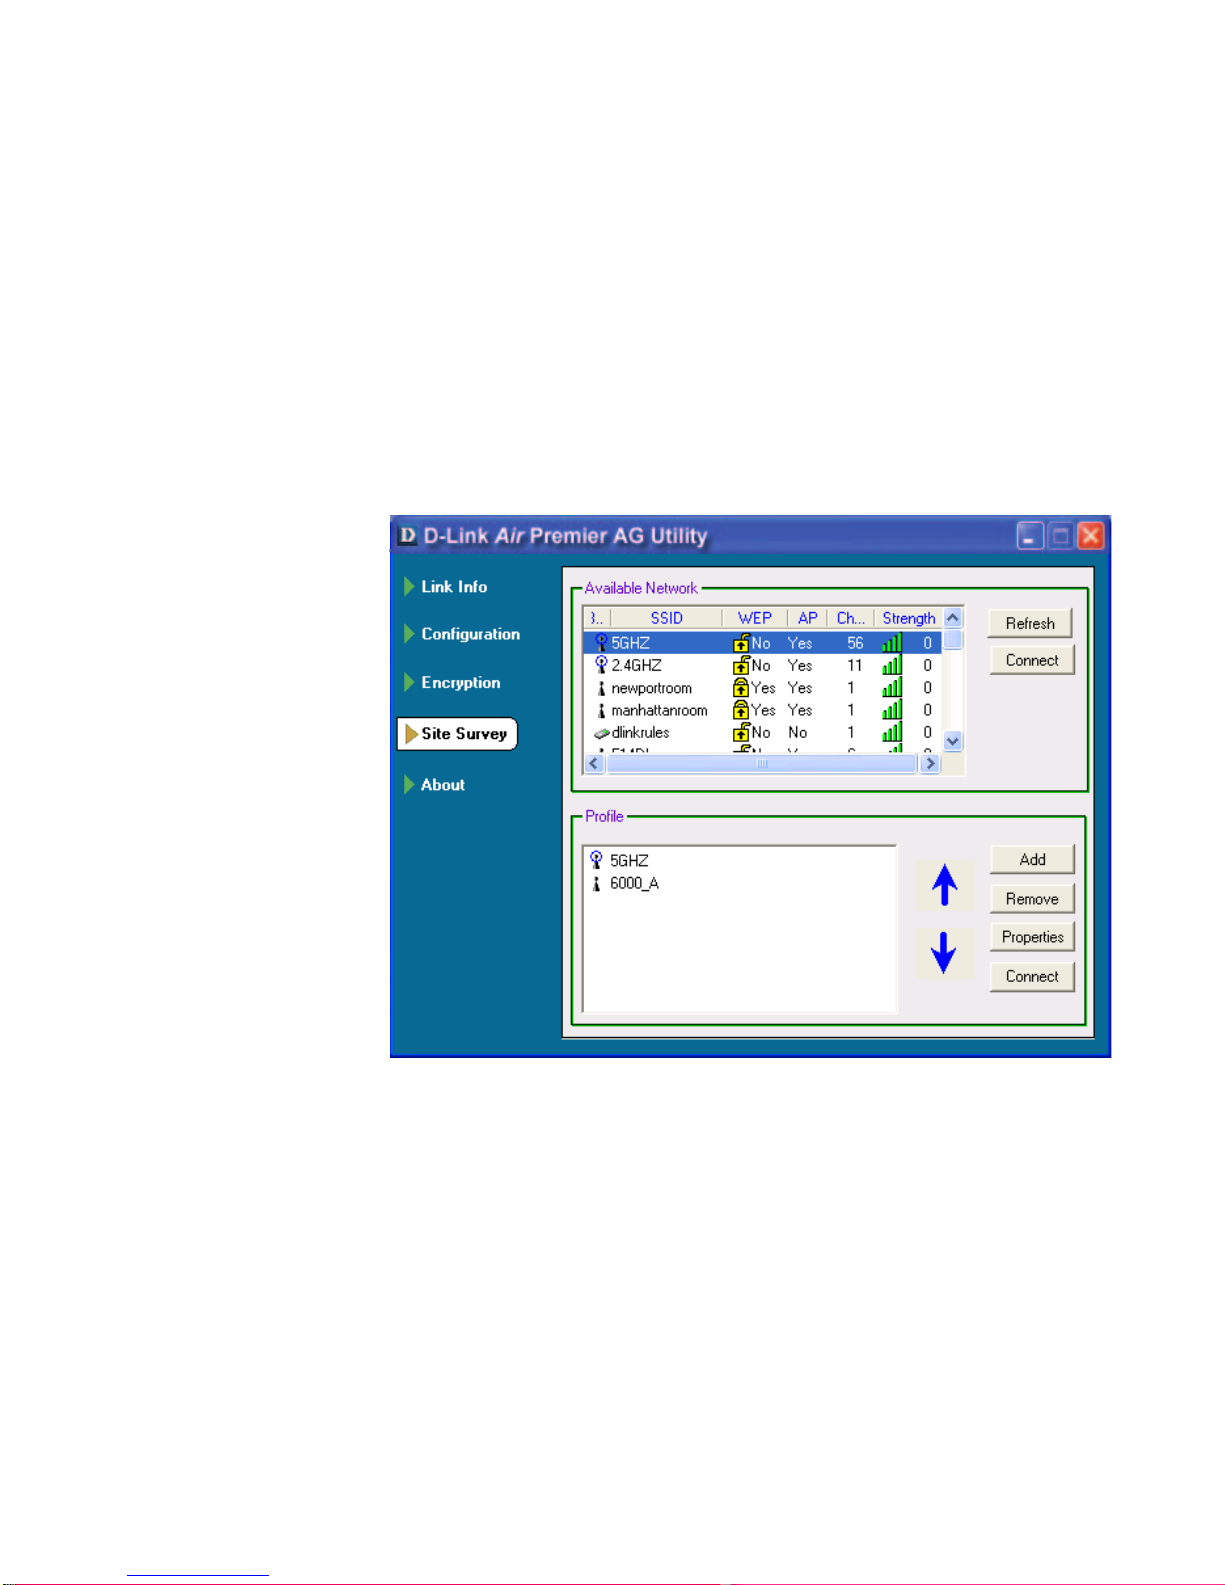This screenshot has height=1585, width=1225.
Task: Click channel value 11 in 2.4GHZ row
Action: pyautogui.click(x=855, y=666)
